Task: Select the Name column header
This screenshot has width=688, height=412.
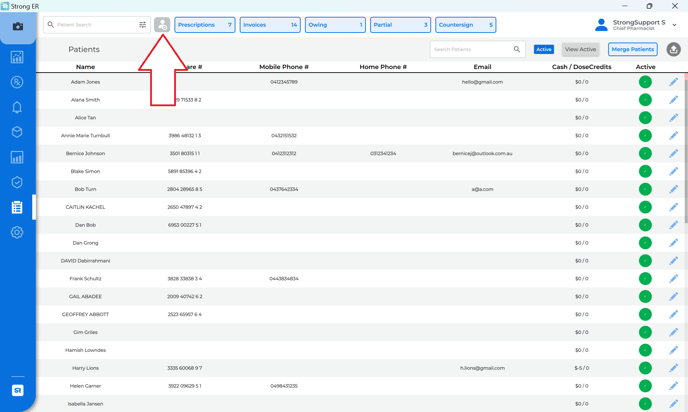Action: click(85, 67)
